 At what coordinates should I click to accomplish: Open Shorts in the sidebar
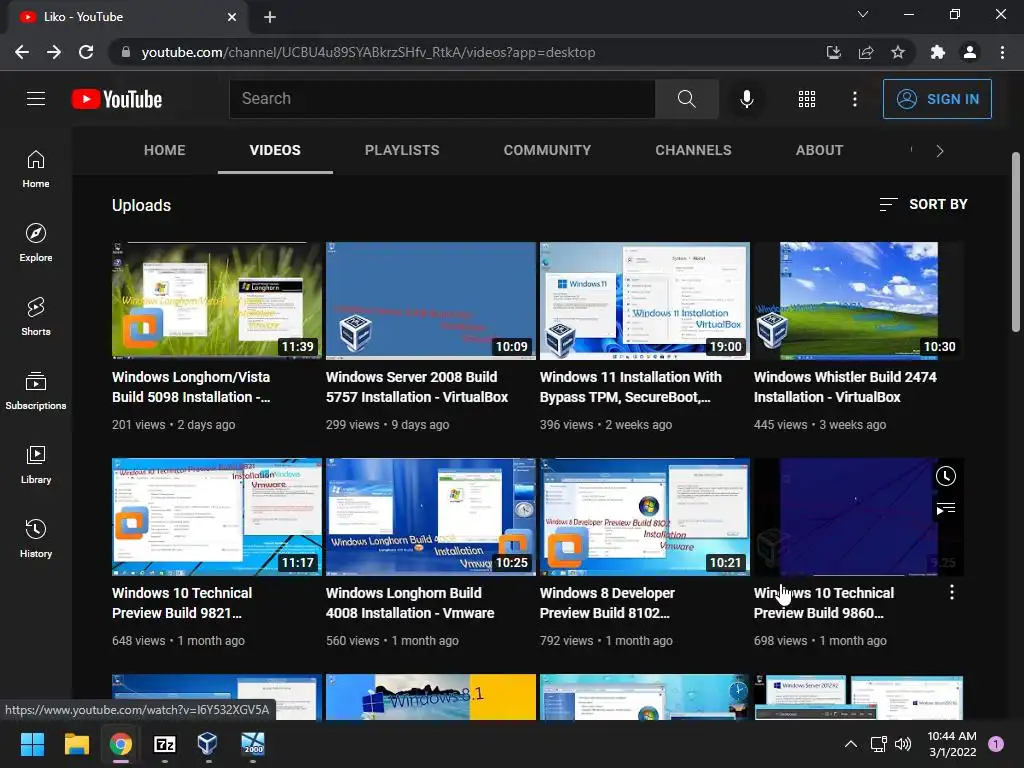36,317
